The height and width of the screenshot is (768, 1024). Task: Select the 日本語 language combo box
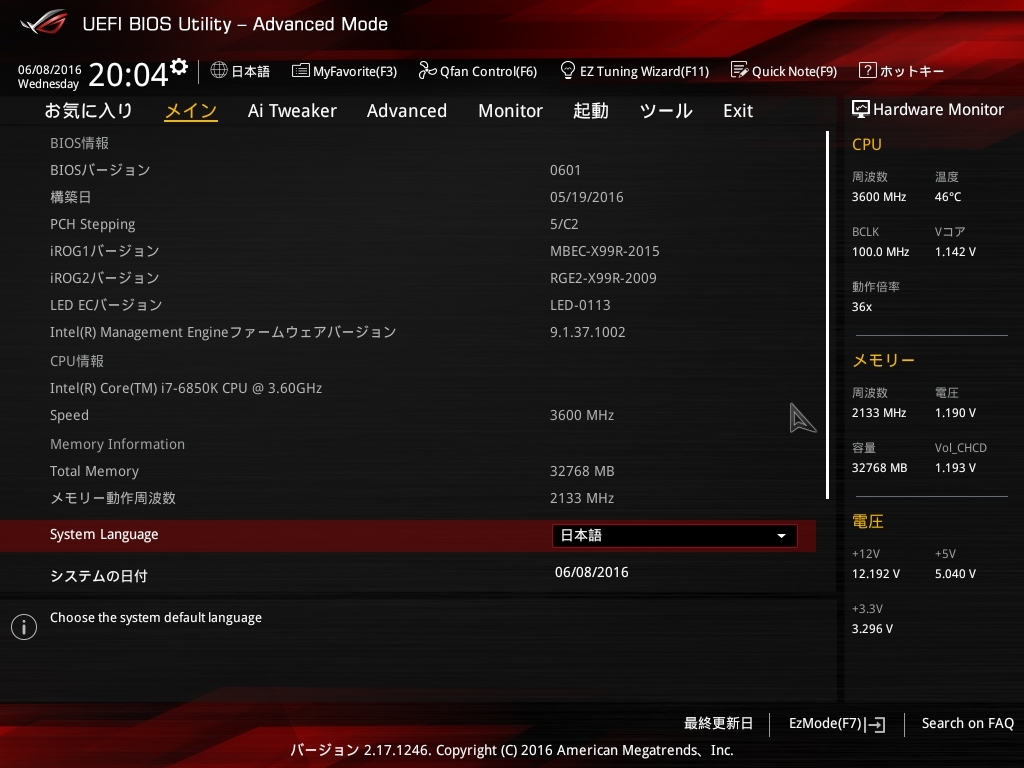[x=674, y=536]
